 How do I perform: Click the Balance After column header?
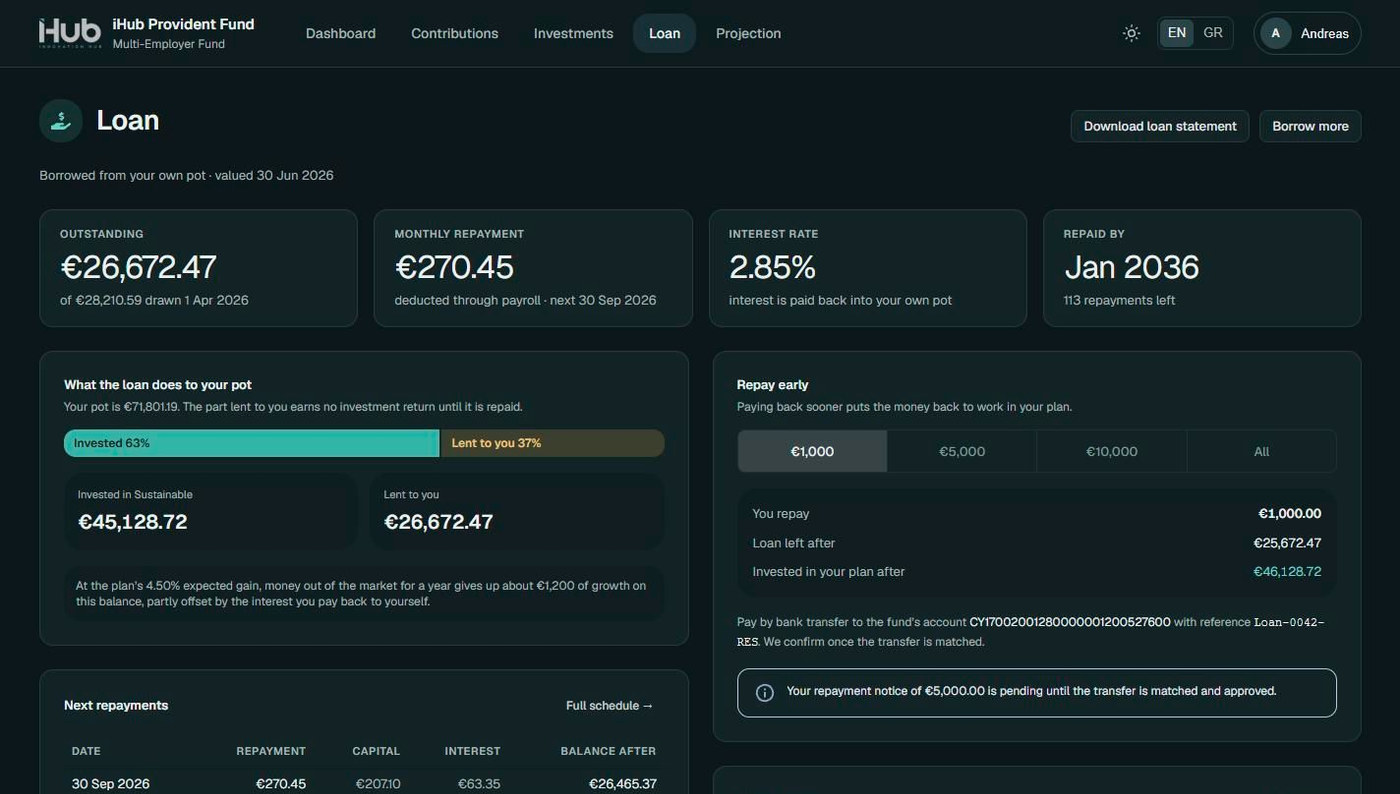click(608, 751)
